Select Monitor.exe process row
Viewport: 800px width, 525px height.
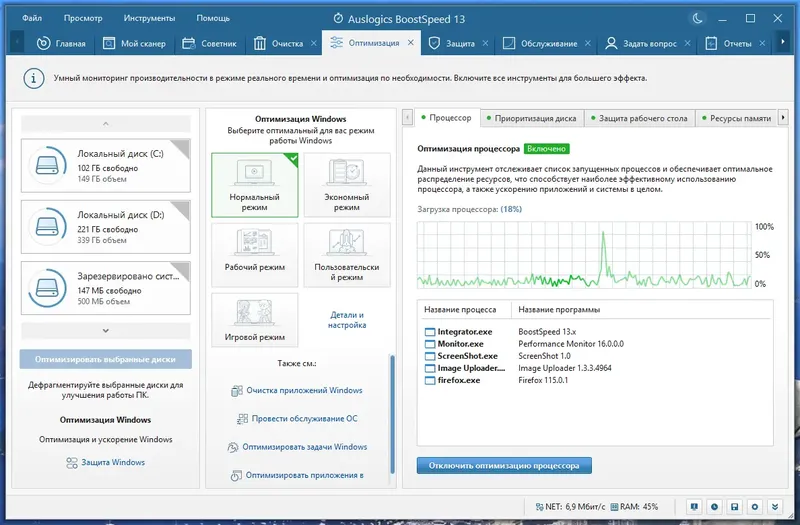tap(594, 344)
